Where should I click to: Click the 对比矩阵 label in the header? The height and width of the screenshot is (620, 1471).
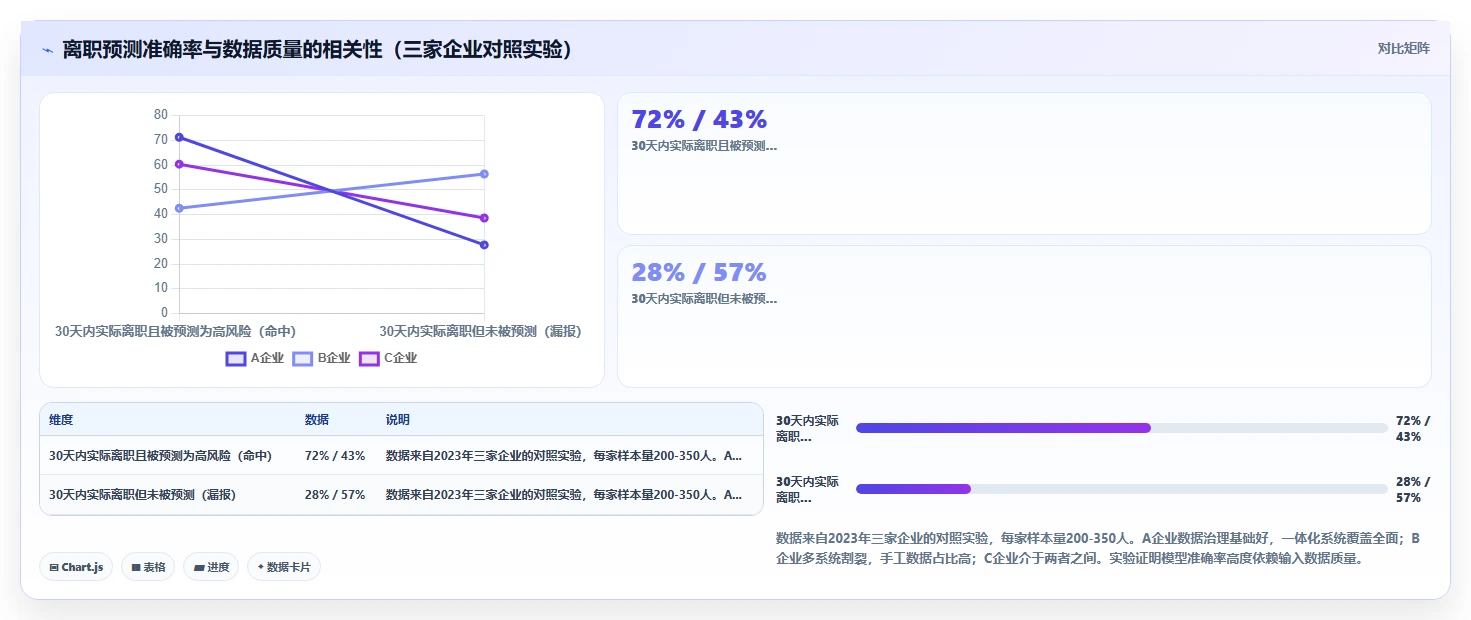[x=1404, y=48]
